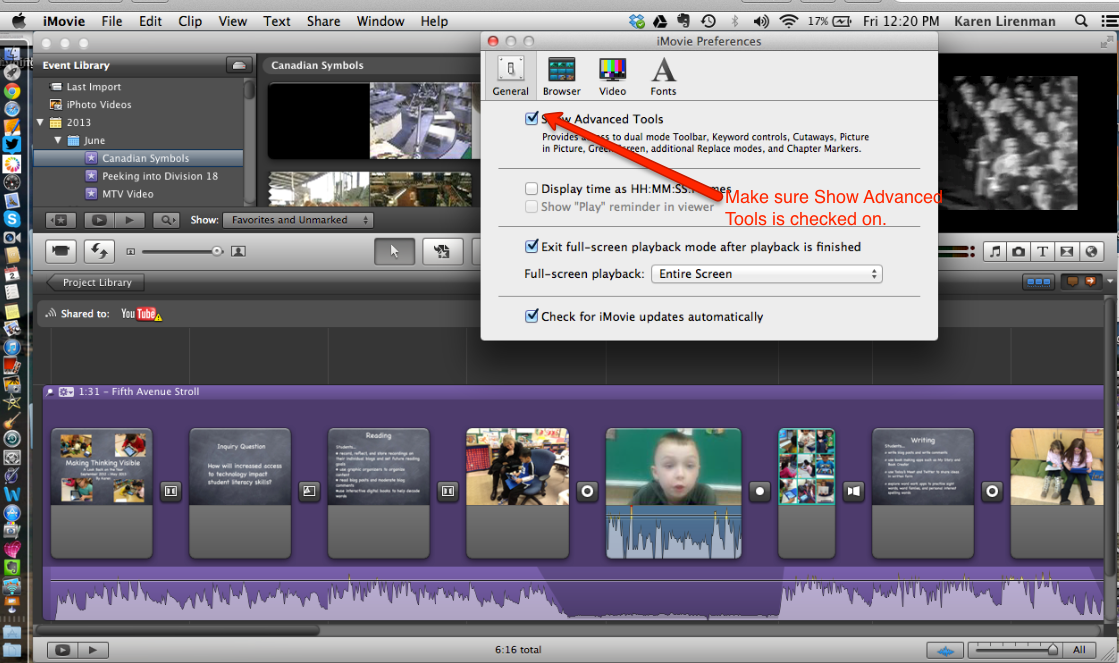Play selected events from beginning
Screen dimensions: 1119x663
(x=130, y=221)
